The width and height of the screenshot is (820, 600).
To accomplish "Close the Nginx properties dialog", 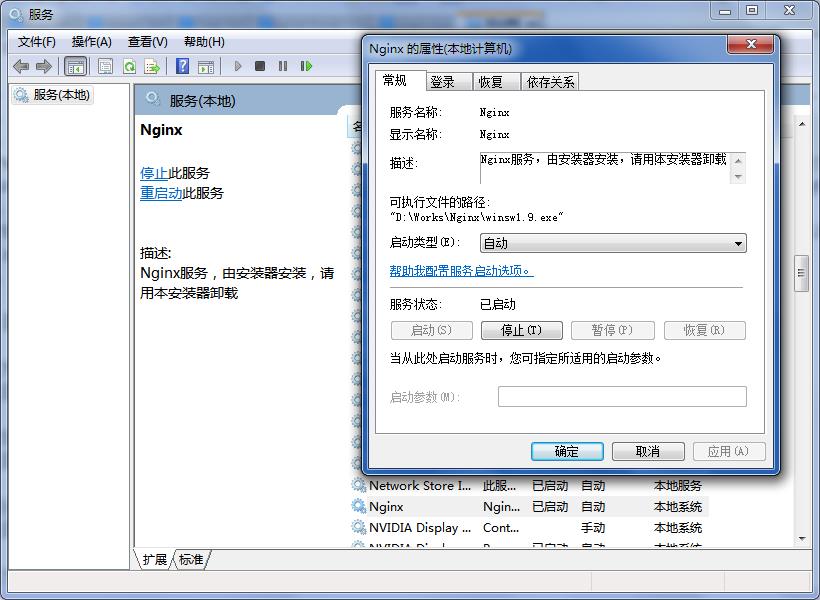I will click(750, 44).
